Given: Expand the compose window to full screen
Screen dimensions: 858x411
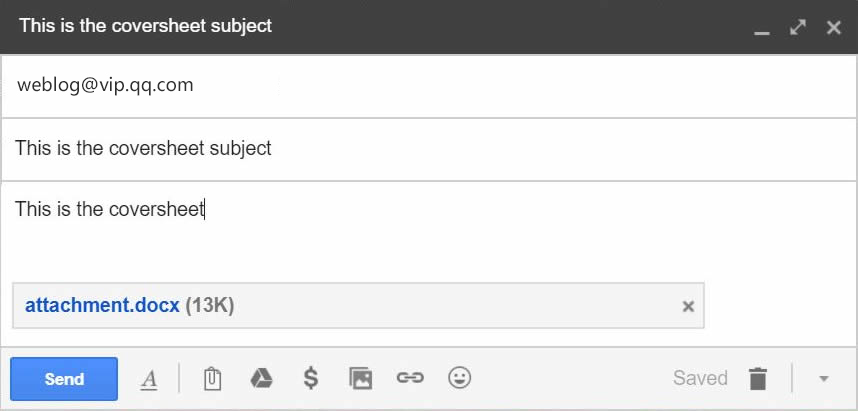Looking at the screenshot, I should tap(797, 27).
